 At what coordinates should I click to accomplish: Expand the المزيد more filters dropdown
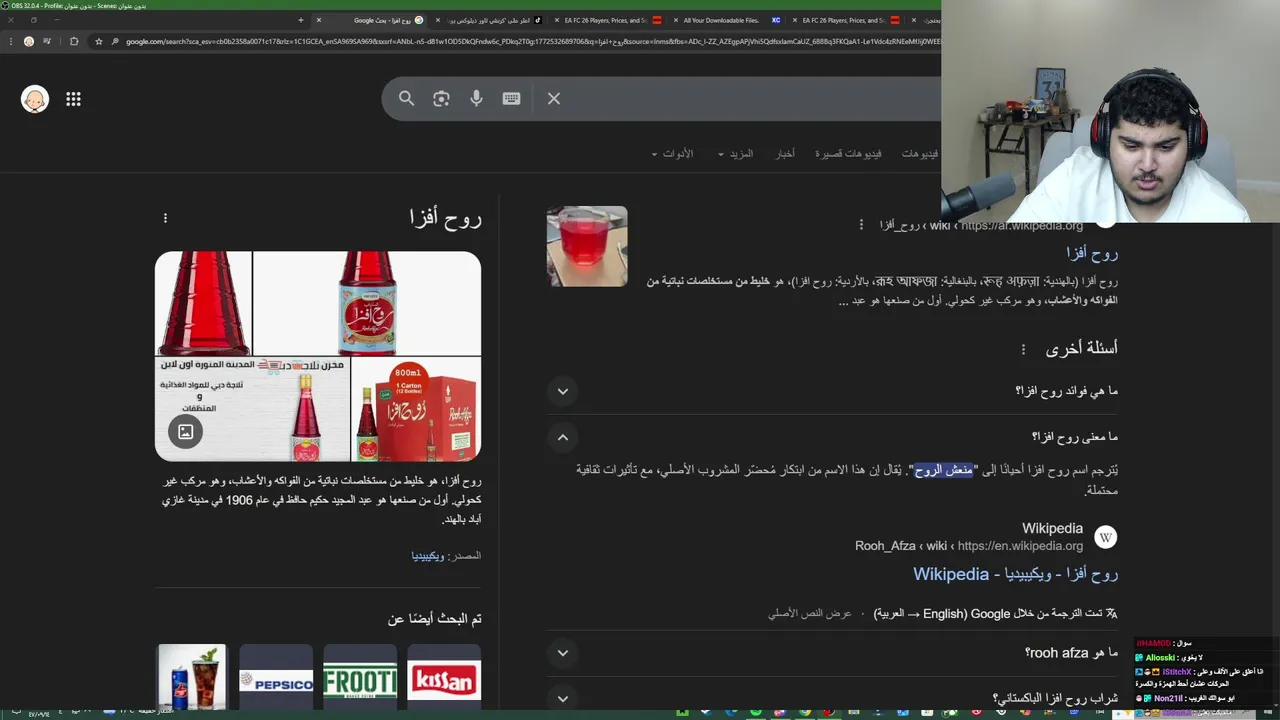pyautogui.click(x=735, y=154)
